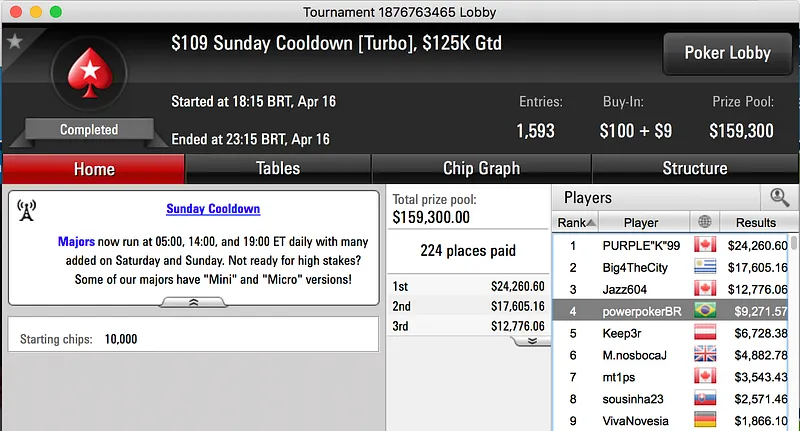Open the player search magnifier
Screen dimensions: 800x431
coord(779,198)
